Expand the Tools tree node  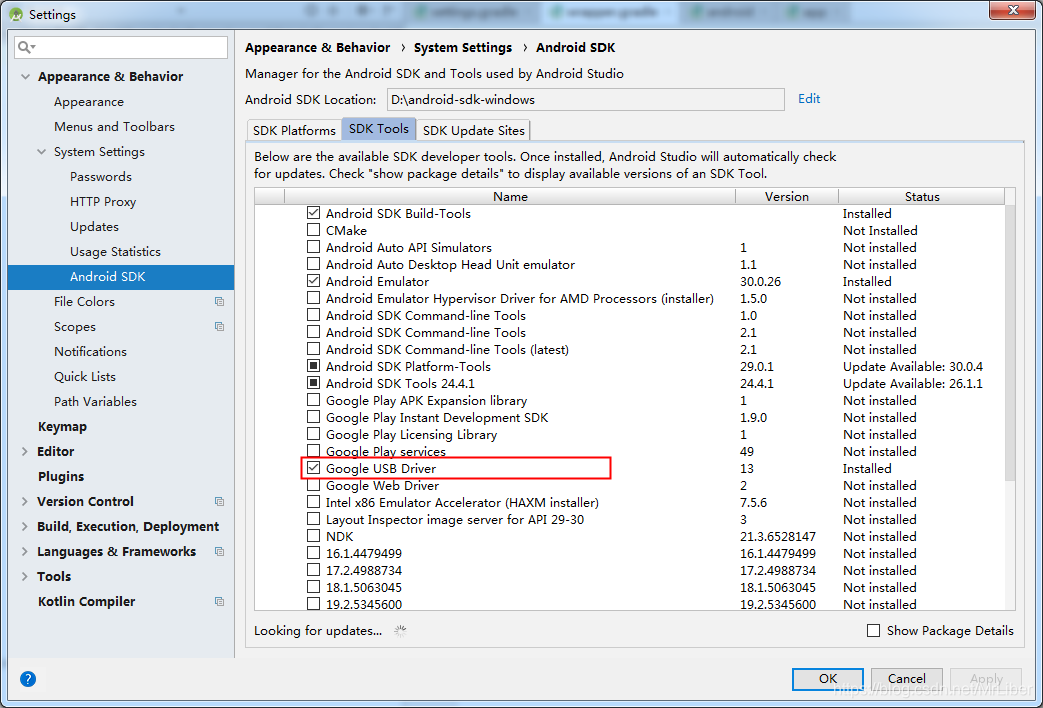pos(25,576)
